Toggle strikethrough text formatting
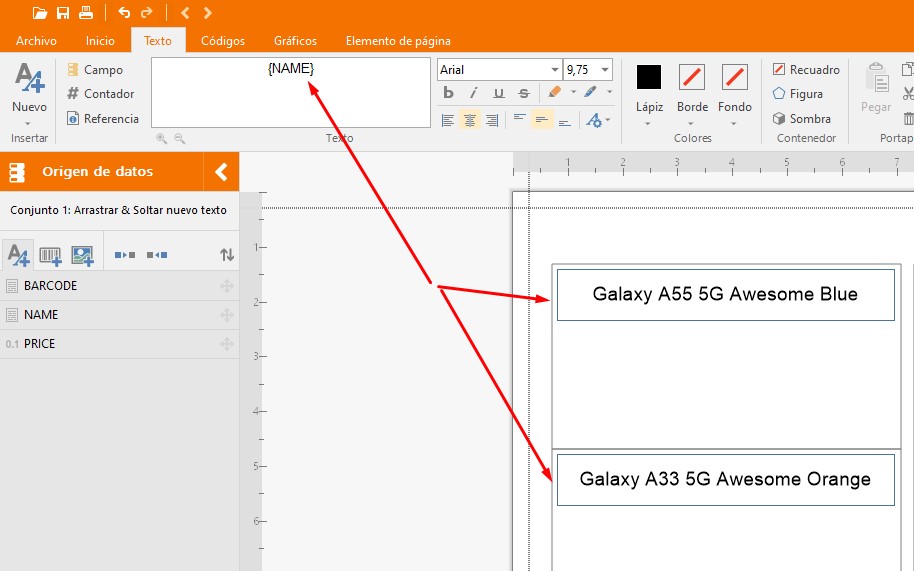 pyautogui.click(x=523, y=93)
